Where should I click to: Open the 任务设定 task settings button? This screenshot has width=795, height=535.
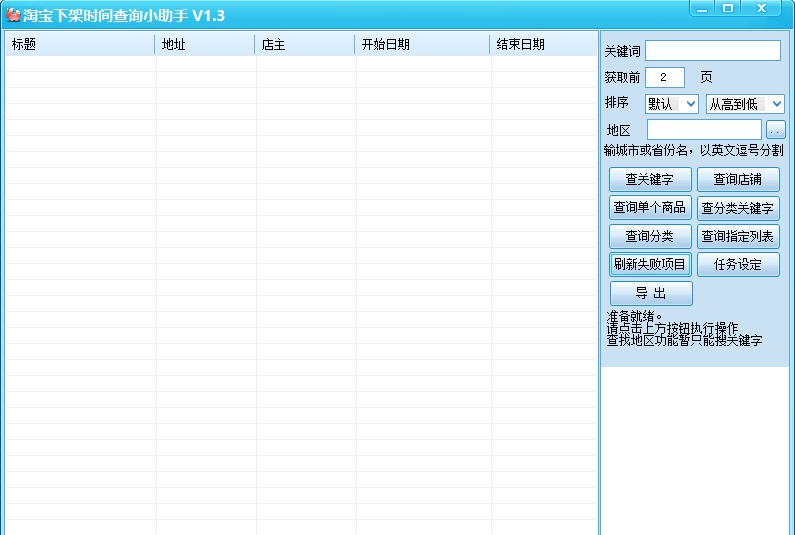tap(738, 264)
